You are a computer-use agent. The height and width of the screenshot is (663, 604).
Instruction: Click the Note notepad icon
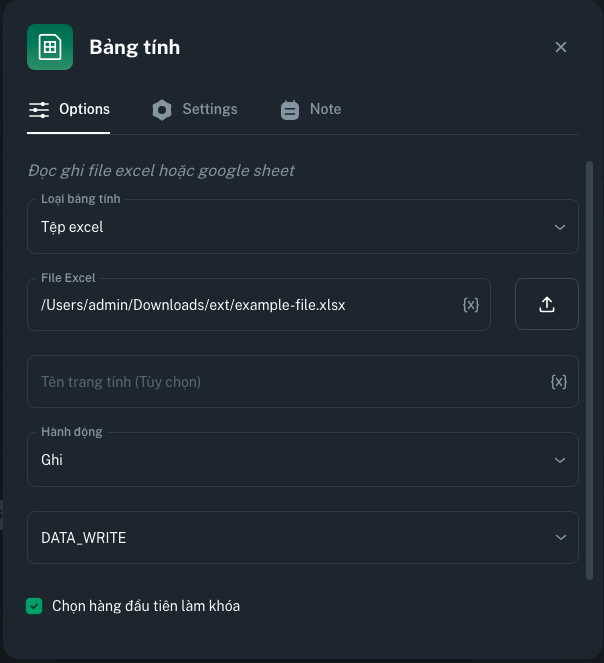point(290,110)
